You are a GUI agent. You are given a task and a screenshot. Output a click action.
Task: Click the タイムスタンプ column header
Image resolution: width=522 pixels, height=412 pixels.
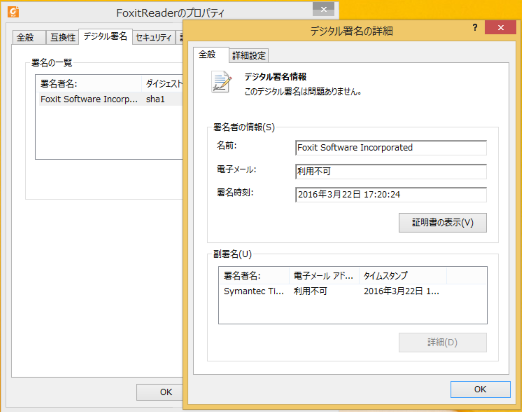click(403, 276)
